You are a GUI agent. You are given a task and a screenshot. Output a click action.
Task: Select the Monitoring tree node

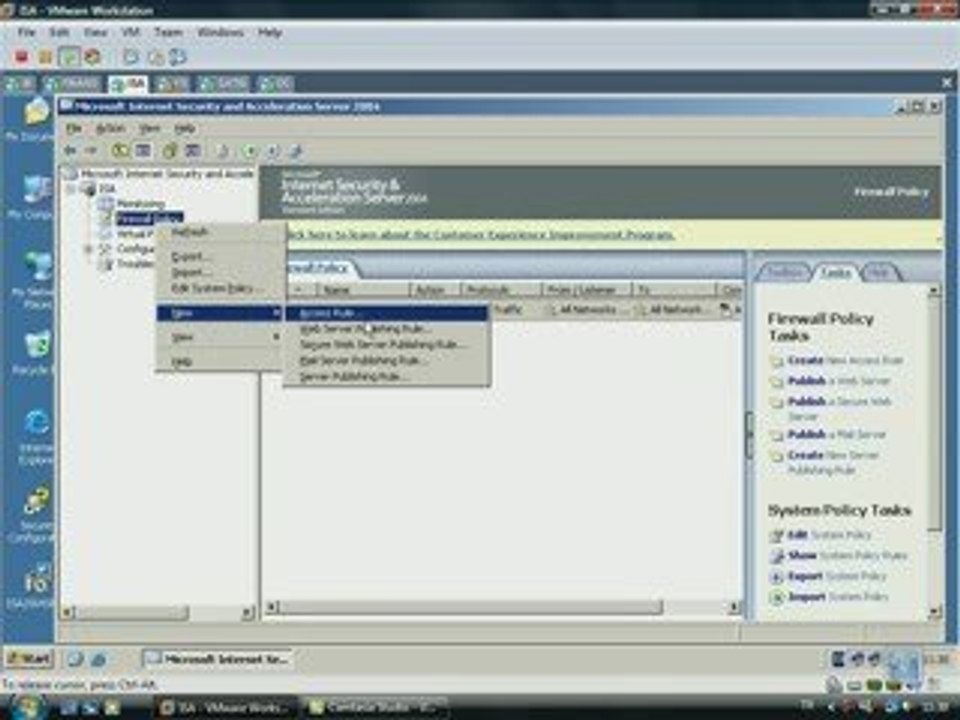tap(140, 204)
